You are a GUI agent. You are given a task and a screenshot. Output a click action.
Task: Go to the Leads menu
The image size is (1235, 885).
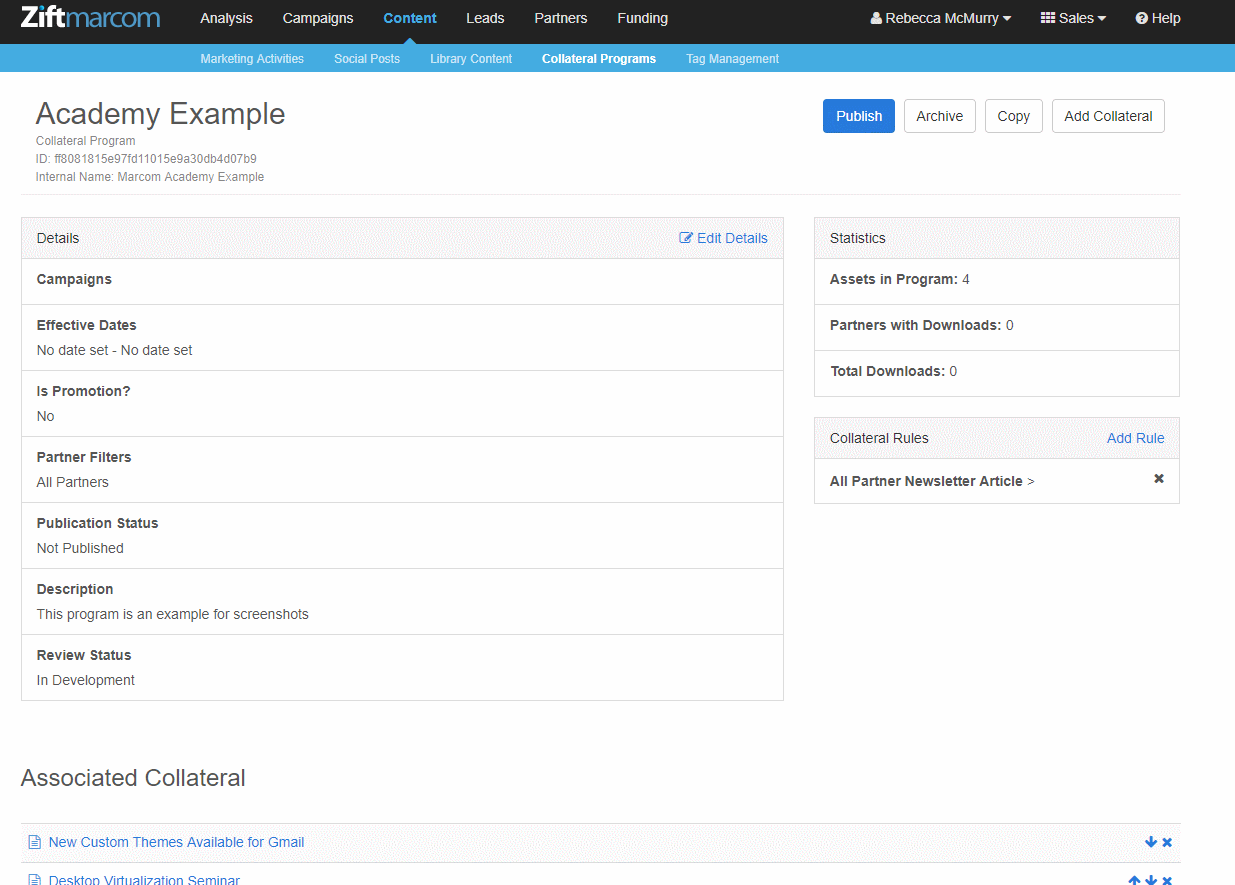point(485,18)
